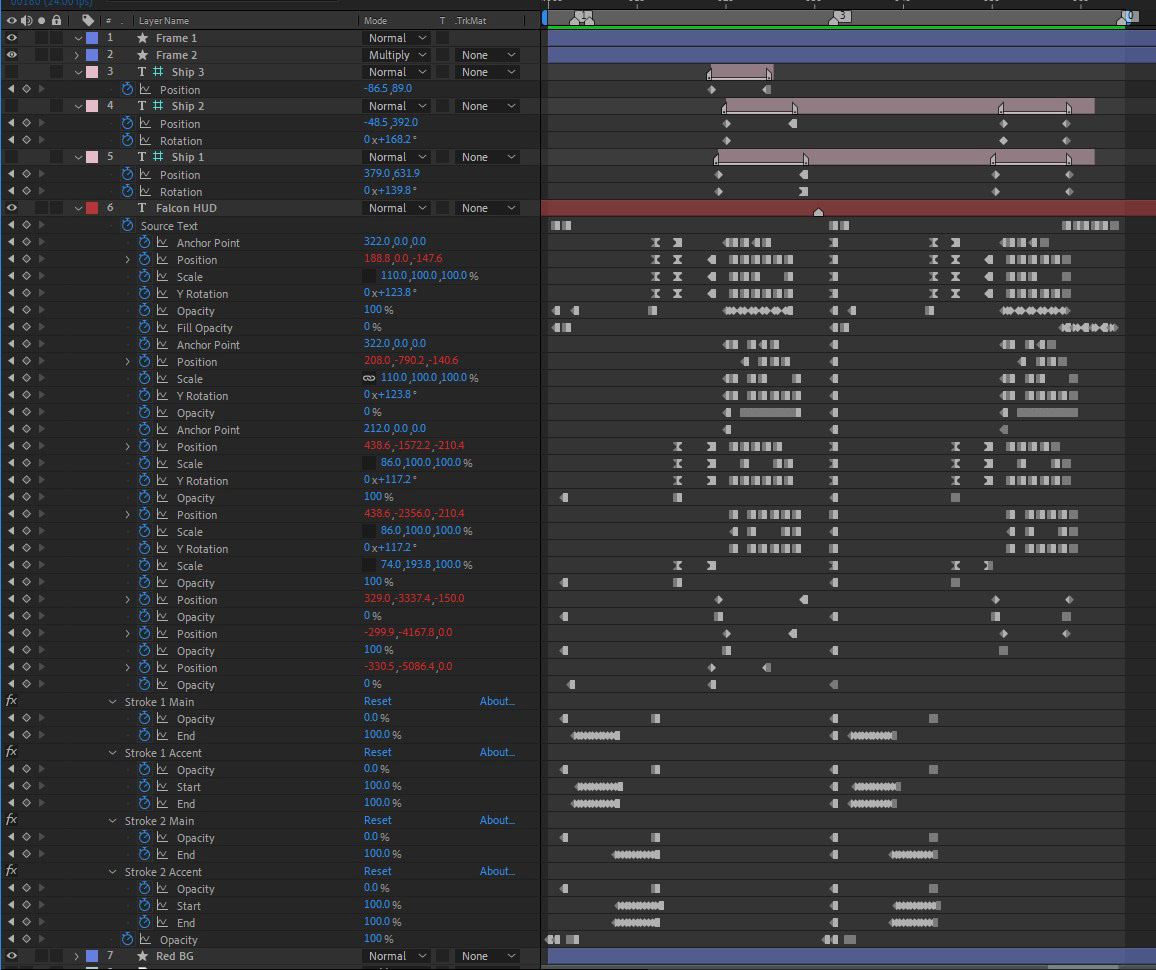Image resolution: width=1156 pixels, height=970 pixels.
Task: Click Ship 3 Position value -86.5, 89.0
Action: coord(388,88)
